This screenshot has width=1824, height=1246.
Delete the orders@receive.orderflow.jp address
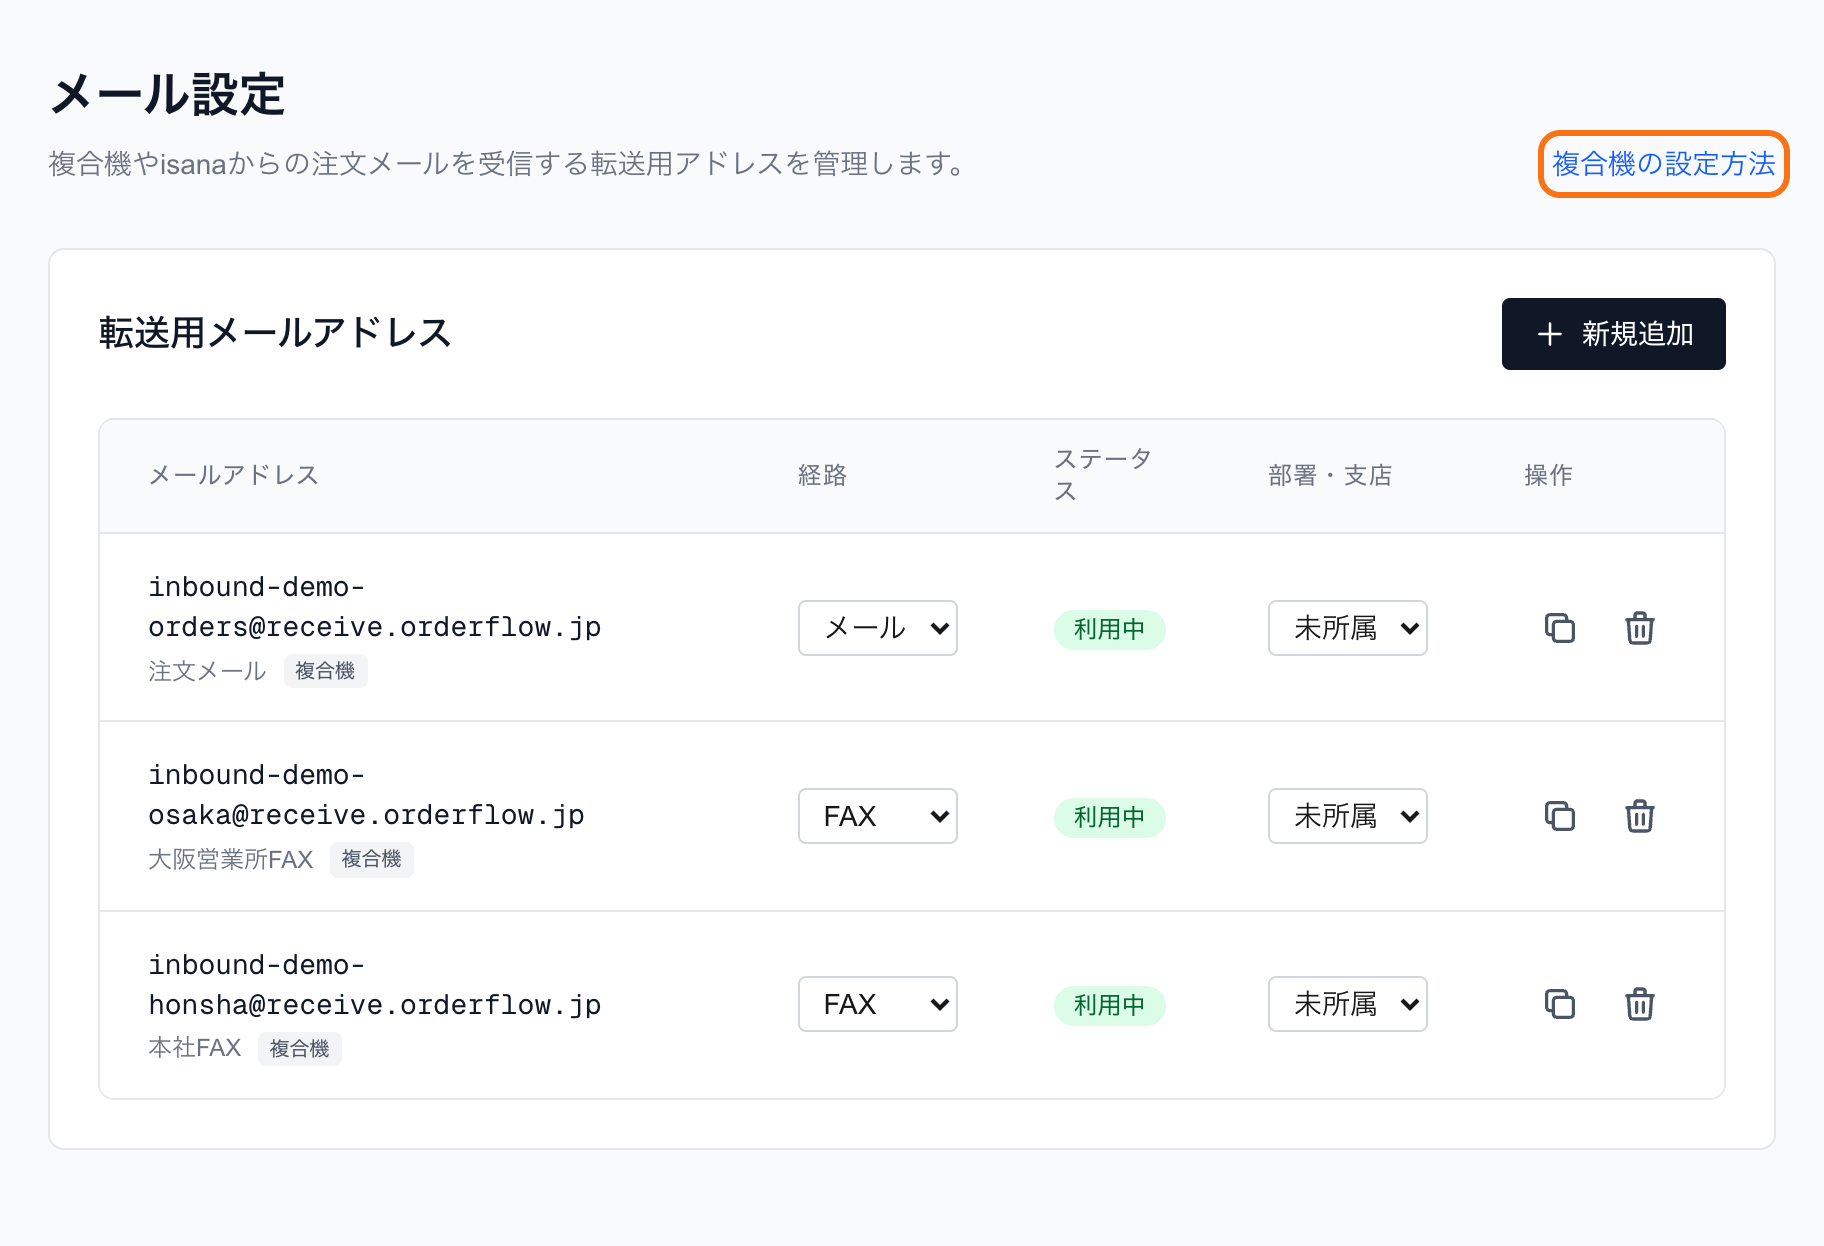click(x=1640, y=628)
